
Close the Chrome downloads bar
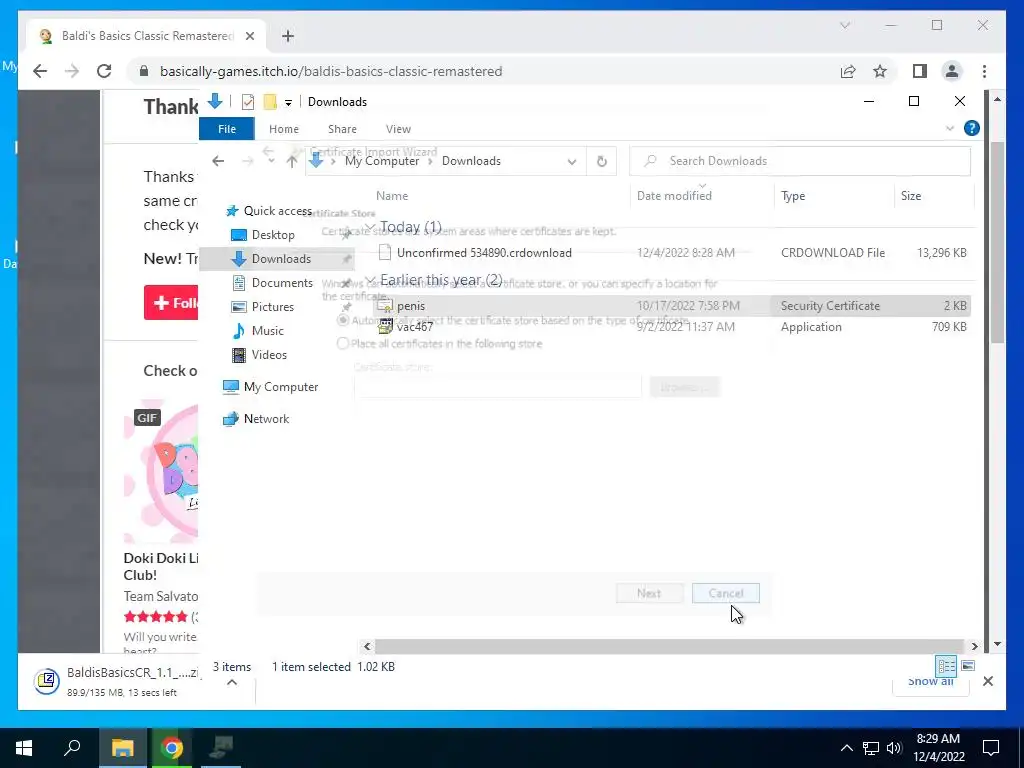[987, 681]
